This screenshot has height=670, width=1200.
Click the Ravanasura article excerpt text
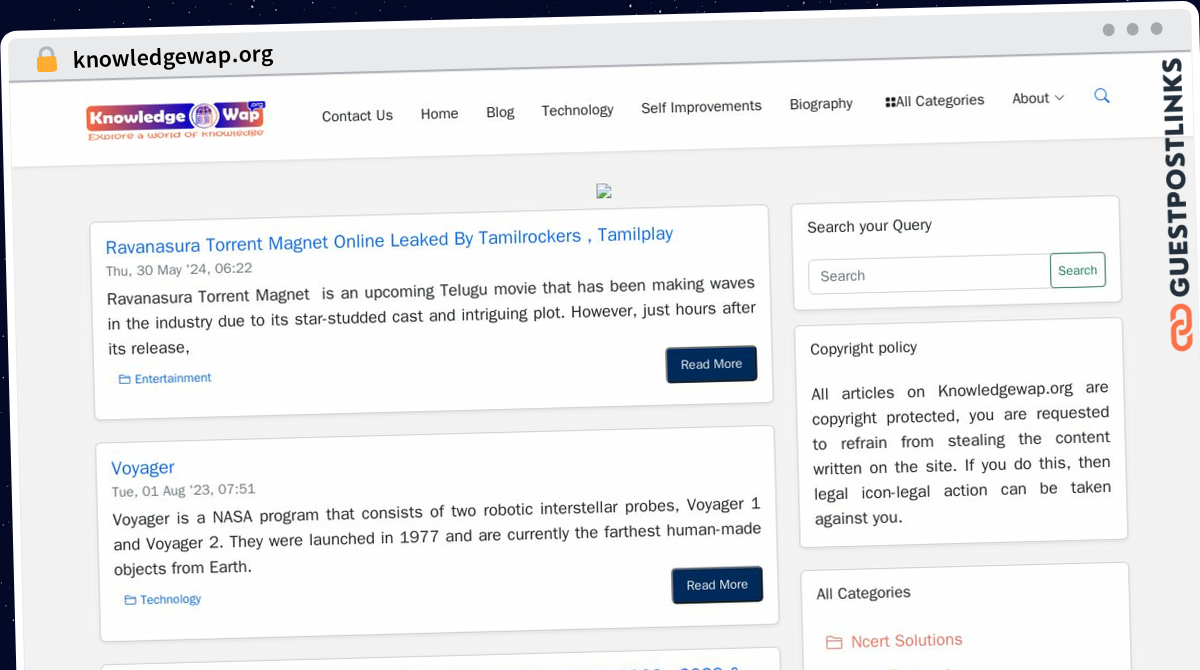click(x=431, y=316)
